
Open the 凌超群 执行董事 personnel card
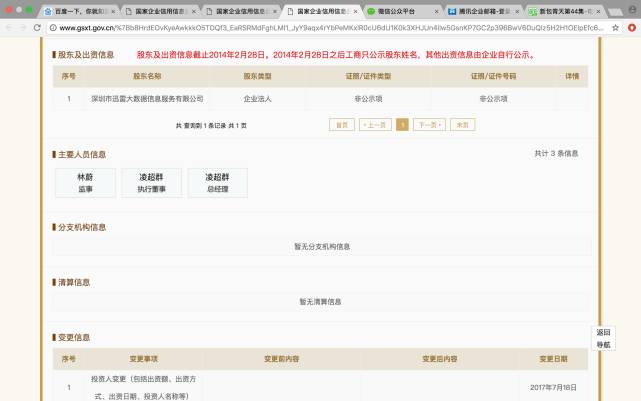coord(151,183)
